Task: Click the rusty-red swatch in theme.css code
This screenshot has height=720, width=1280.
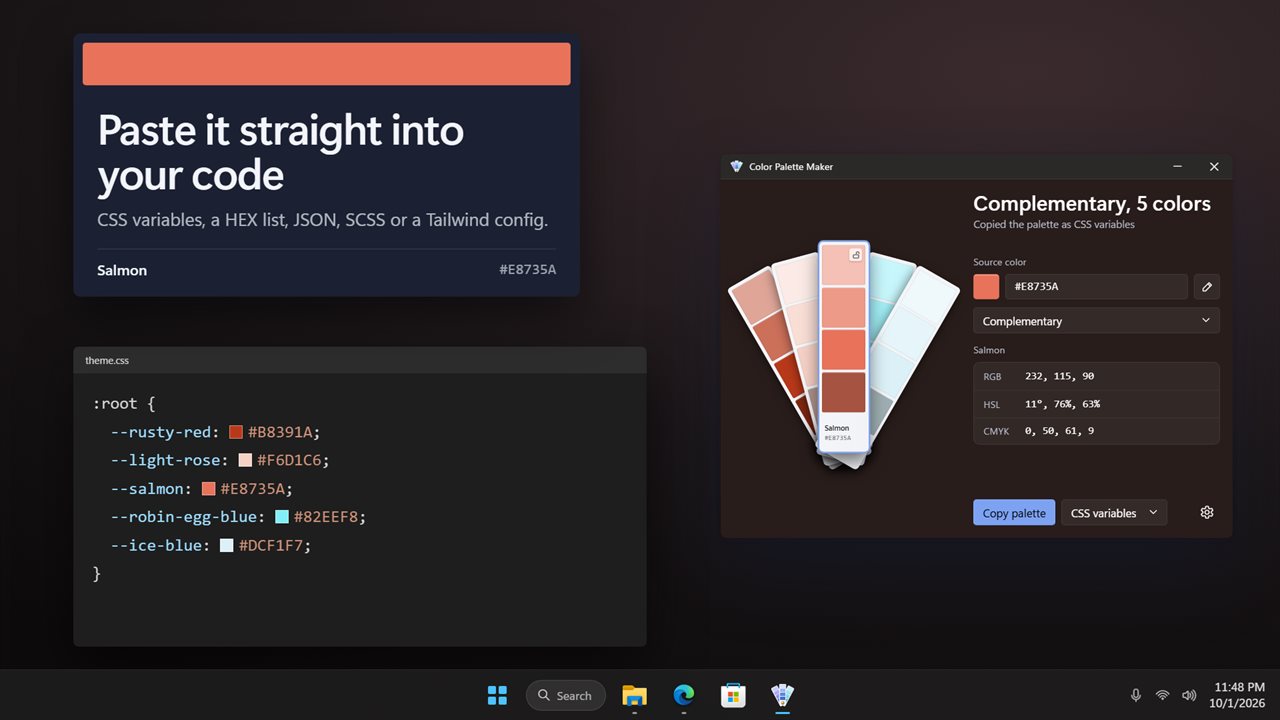Action: point(236,432)
